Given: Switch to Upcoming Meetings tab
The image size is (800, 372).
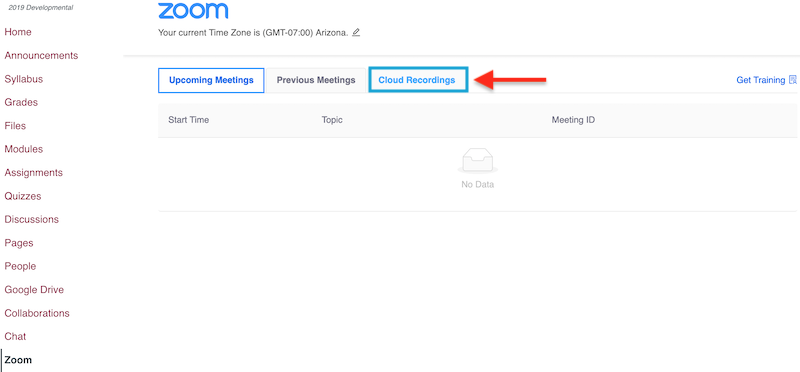Looking at the screenshot, I should 211,80.
